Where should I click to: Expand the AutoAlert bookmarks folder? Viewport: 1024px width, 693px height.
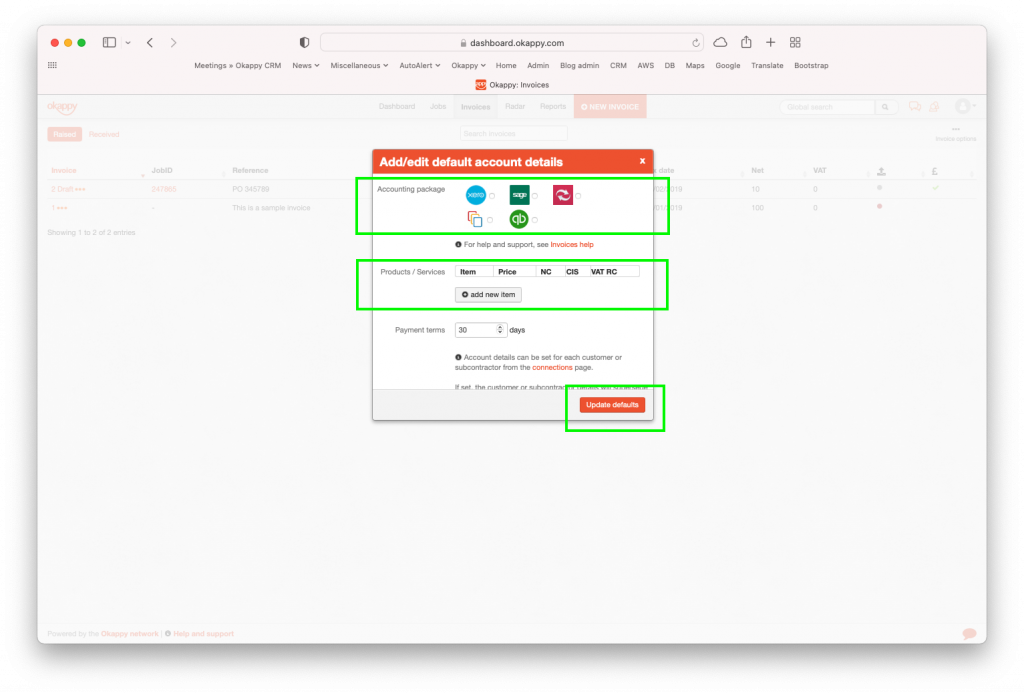tap(420, 65)
